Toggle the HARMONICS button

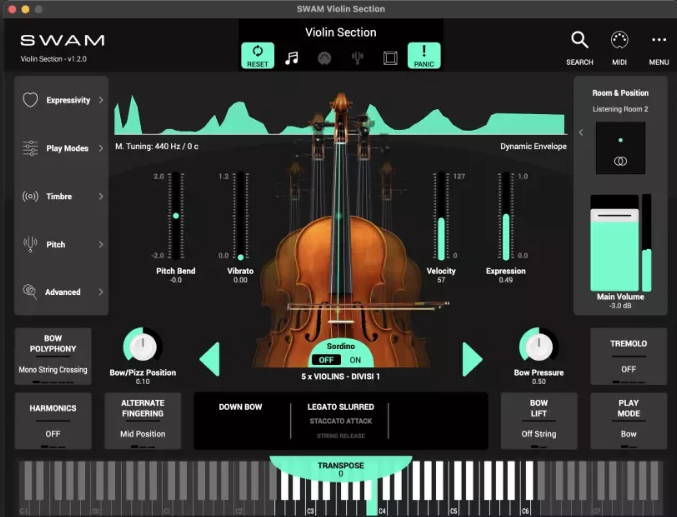click(53, 421)
